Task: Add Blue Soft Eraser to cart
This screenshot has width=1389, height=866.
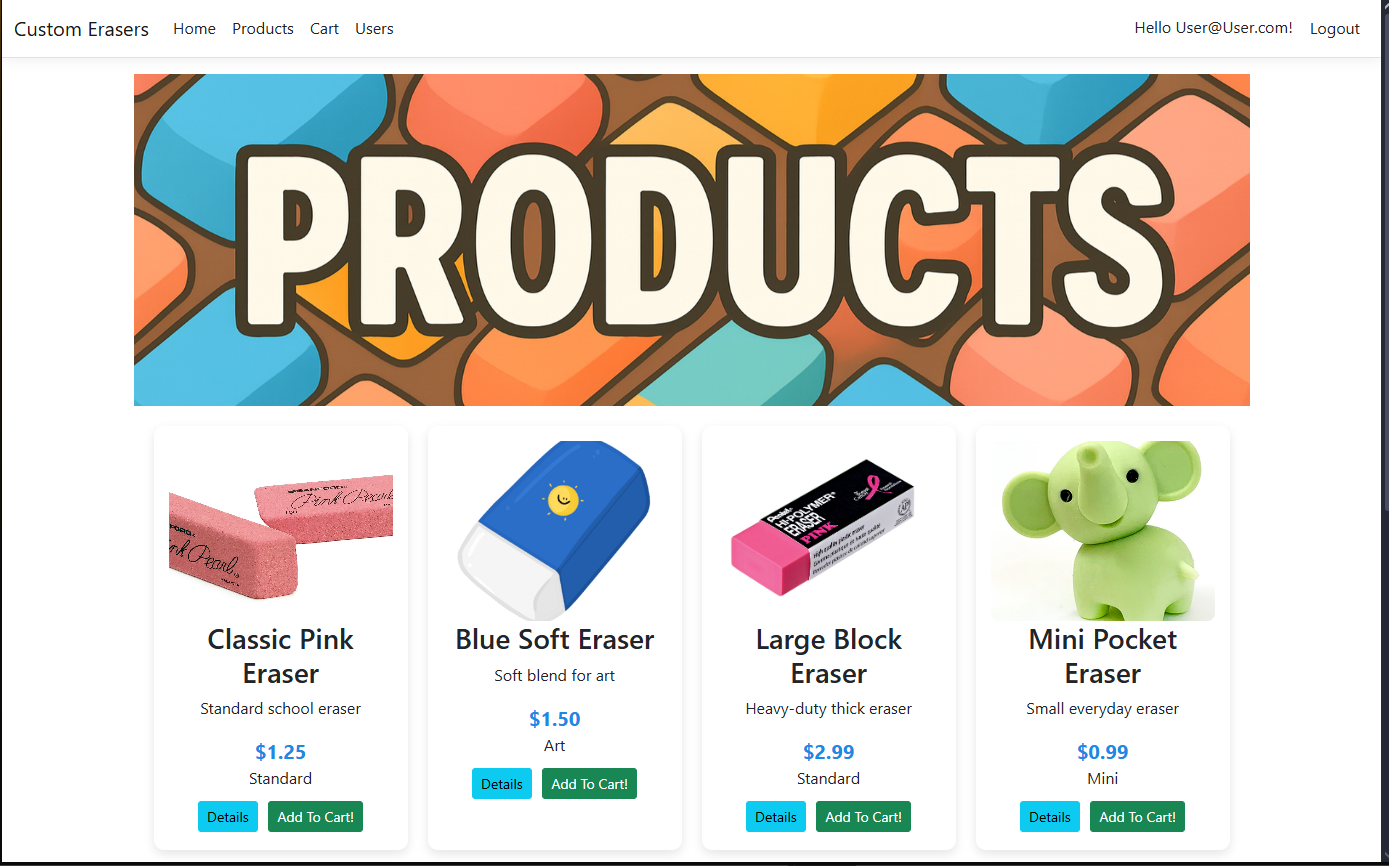Action: (589, 784)
